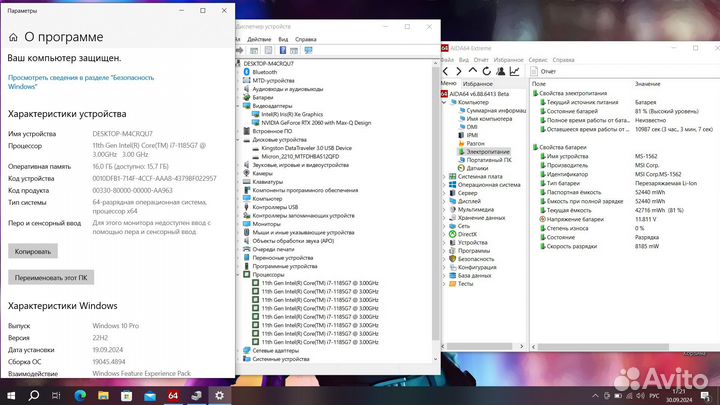
Task: Click AIDA64 forward navigation arrow
Action: click(458, 71)
